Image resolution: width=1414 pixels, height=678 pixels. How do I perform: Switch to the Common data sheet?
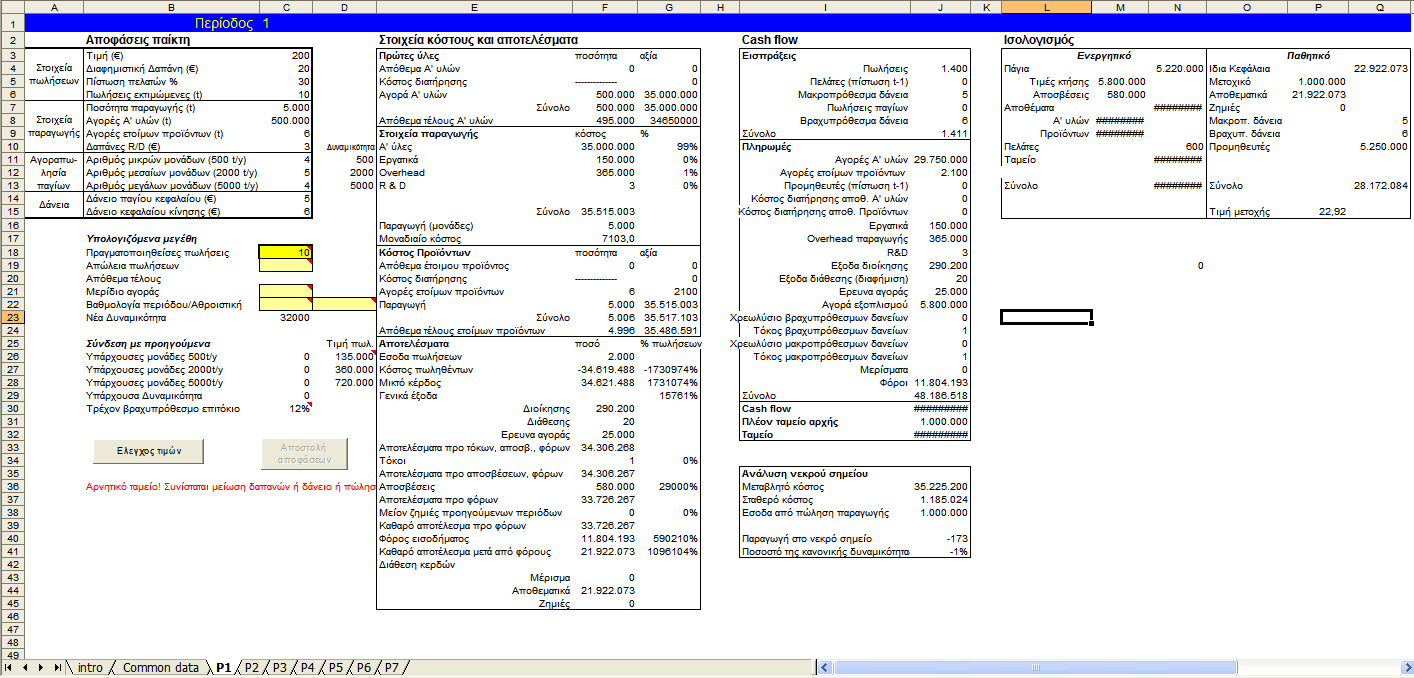(160, 667)
